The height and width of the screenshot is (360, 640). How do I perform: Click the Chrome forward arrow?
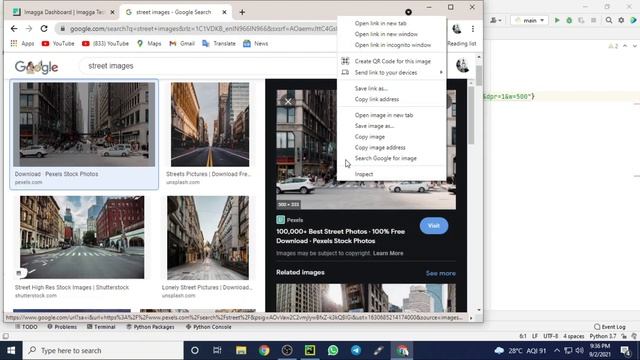[29, 29]
